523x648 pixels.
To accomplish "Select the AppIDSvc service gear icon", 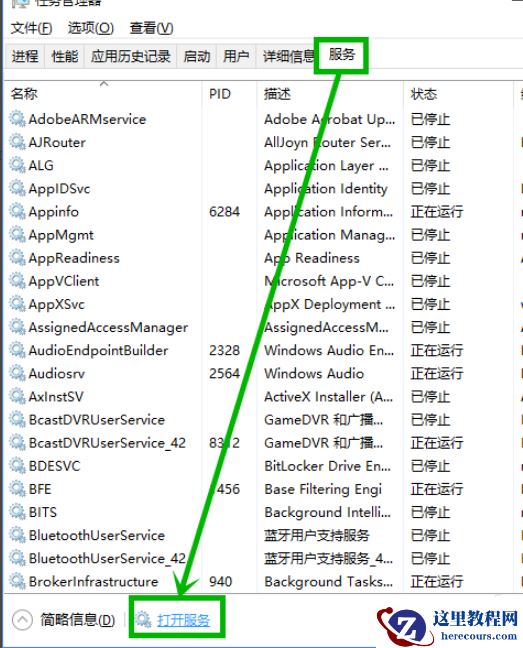I will pyautogui.click(x=17, y=188).
